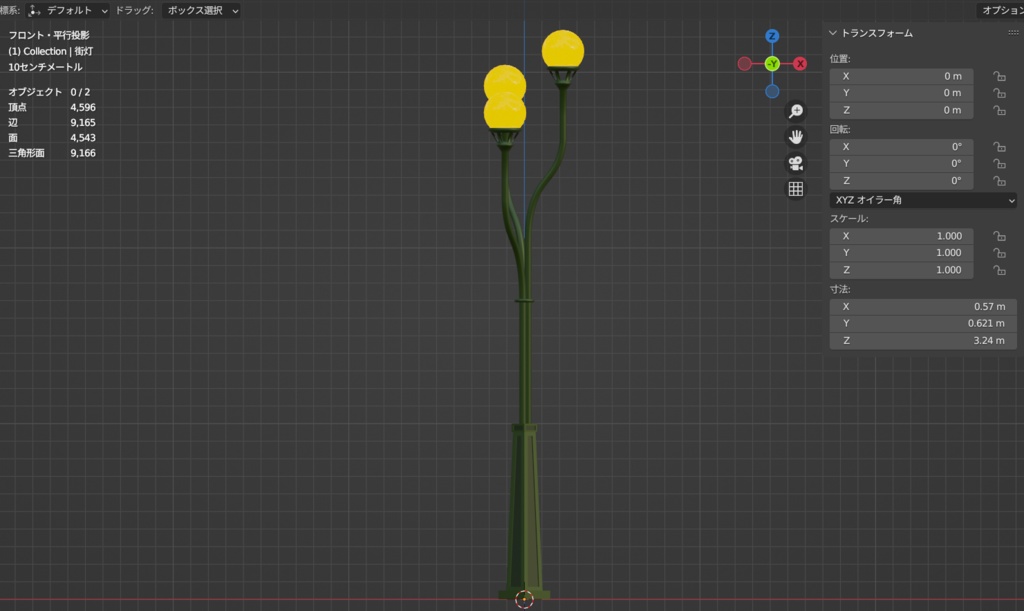This screenshot has height=611, width=1024.
Task: Click dimension Y field showing 0.621 m
Action: point(923,323)
